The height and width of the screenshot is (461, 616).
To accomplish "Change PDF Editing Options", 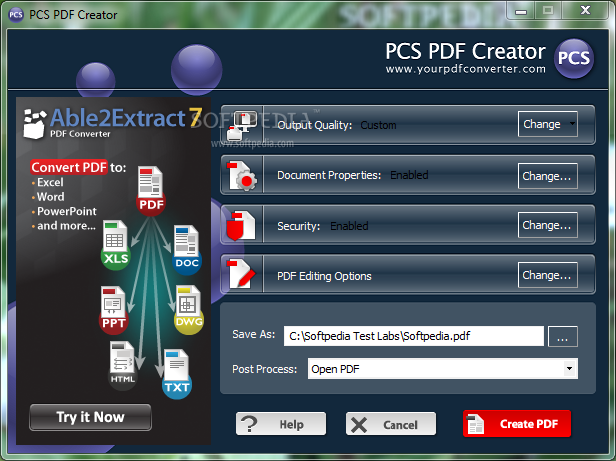I will (x=548, y=275).
